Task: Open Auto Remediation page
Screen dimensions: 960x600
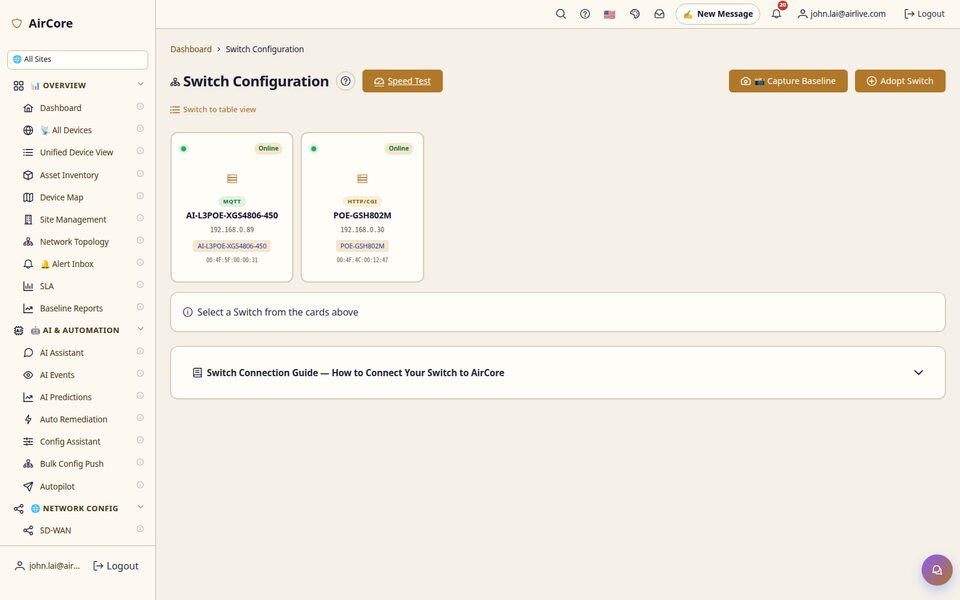Action: [73, 419]
